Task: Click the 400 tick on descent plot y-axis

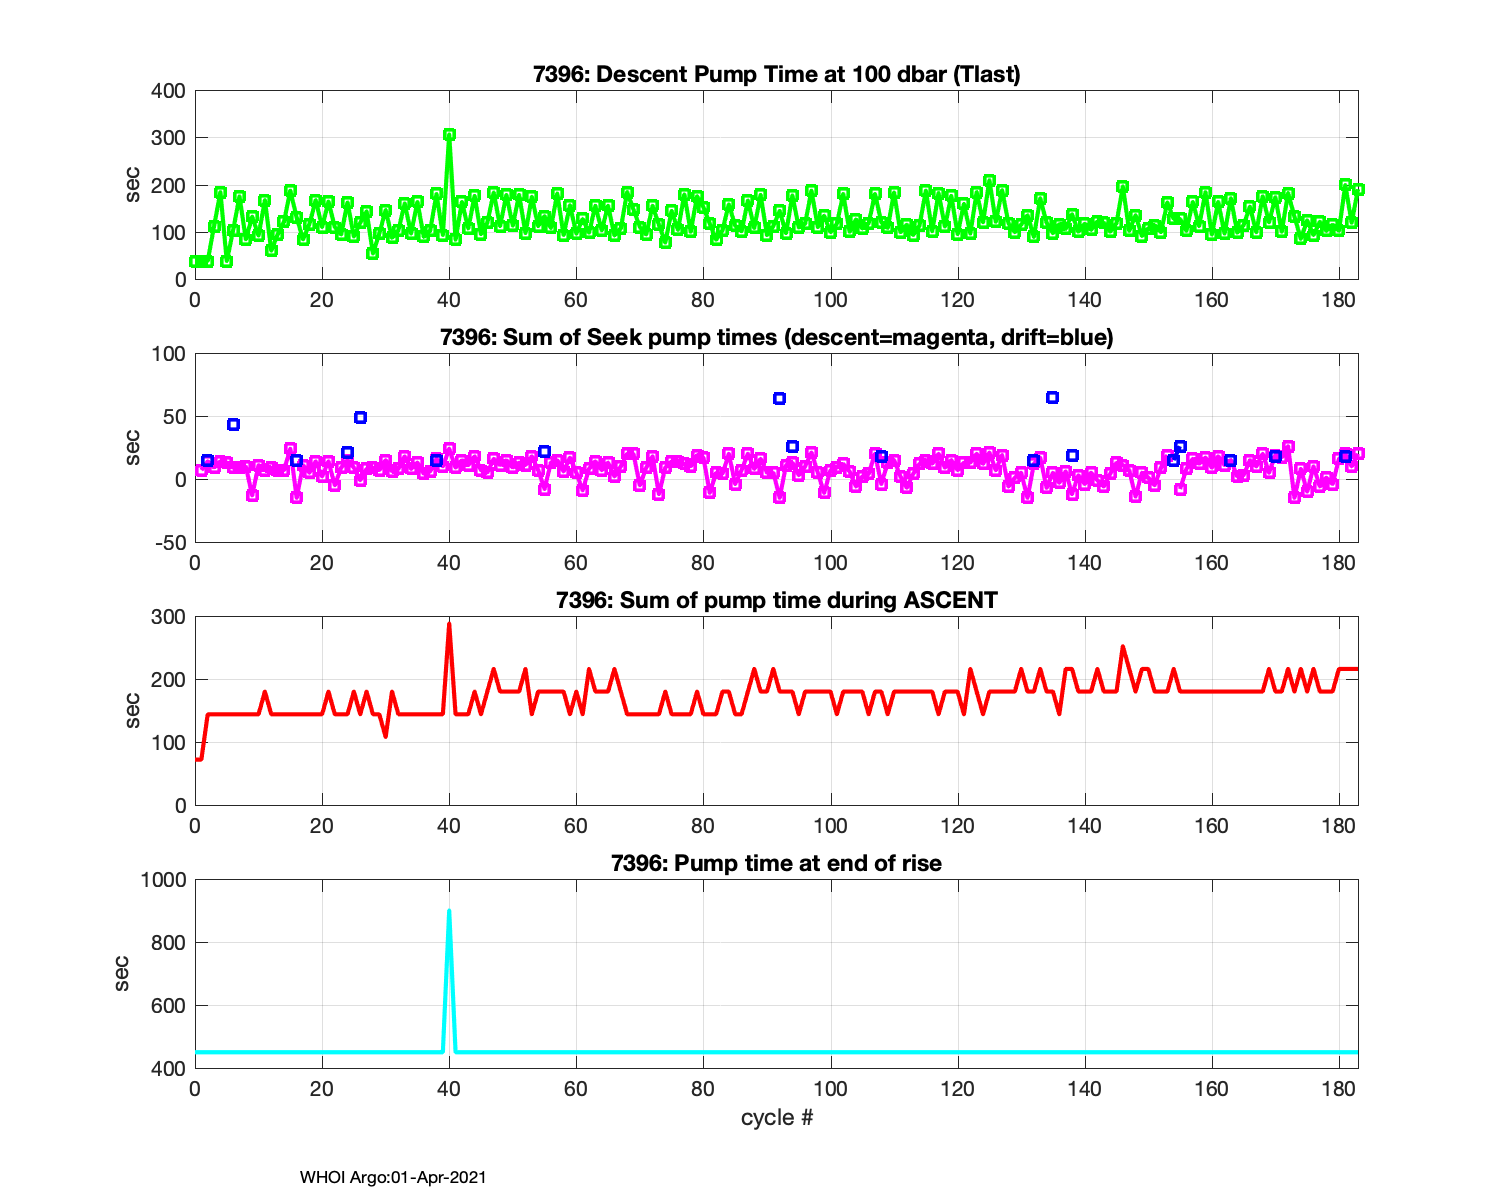Action: point(169,91)
